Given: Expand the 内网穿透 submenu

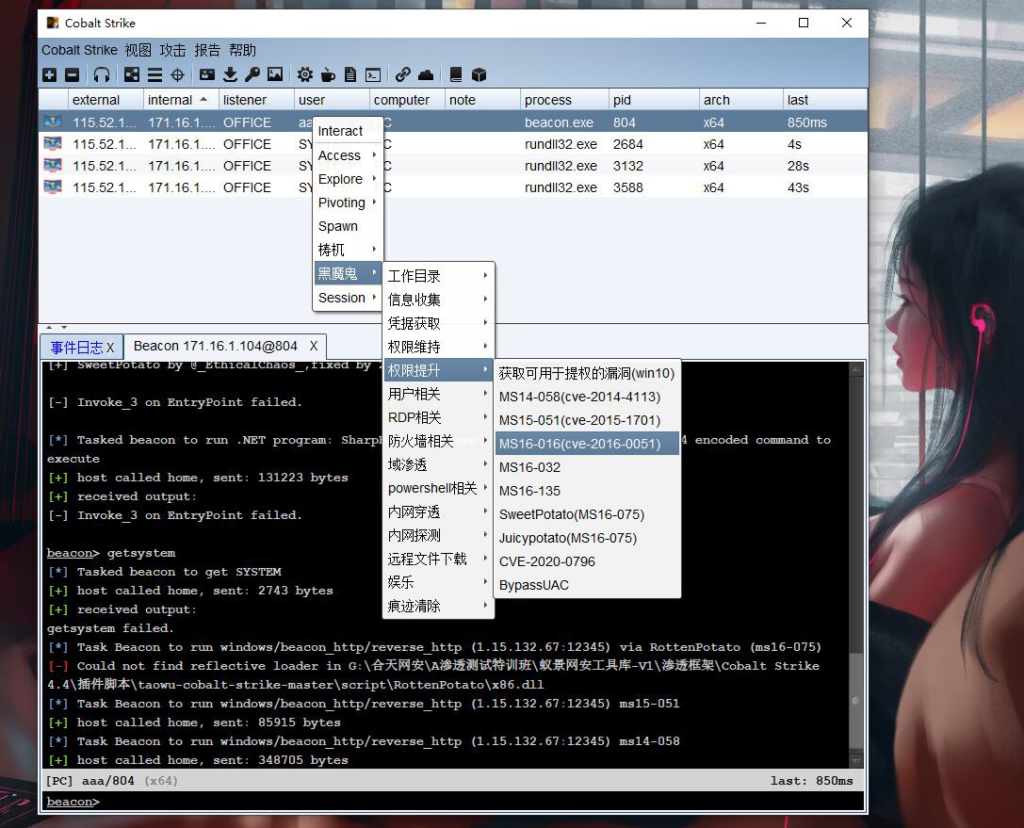Looking at the screenshot, I should click(438, 511).
